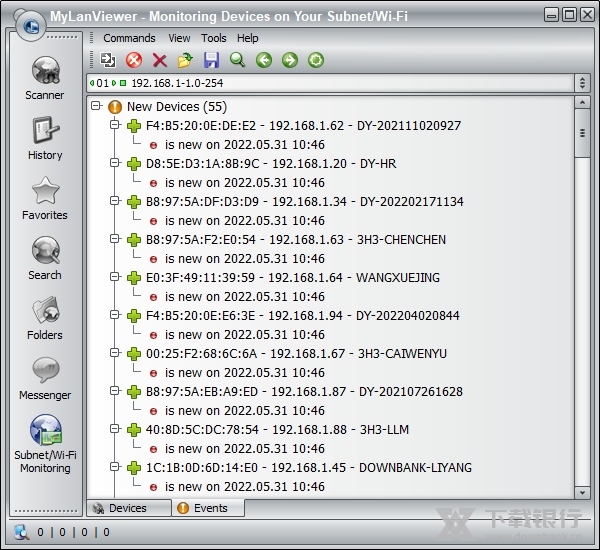Switch to the Events tab
Image resolution: width=600 pixels, height=550 pixels.
[x=210, y=508]
